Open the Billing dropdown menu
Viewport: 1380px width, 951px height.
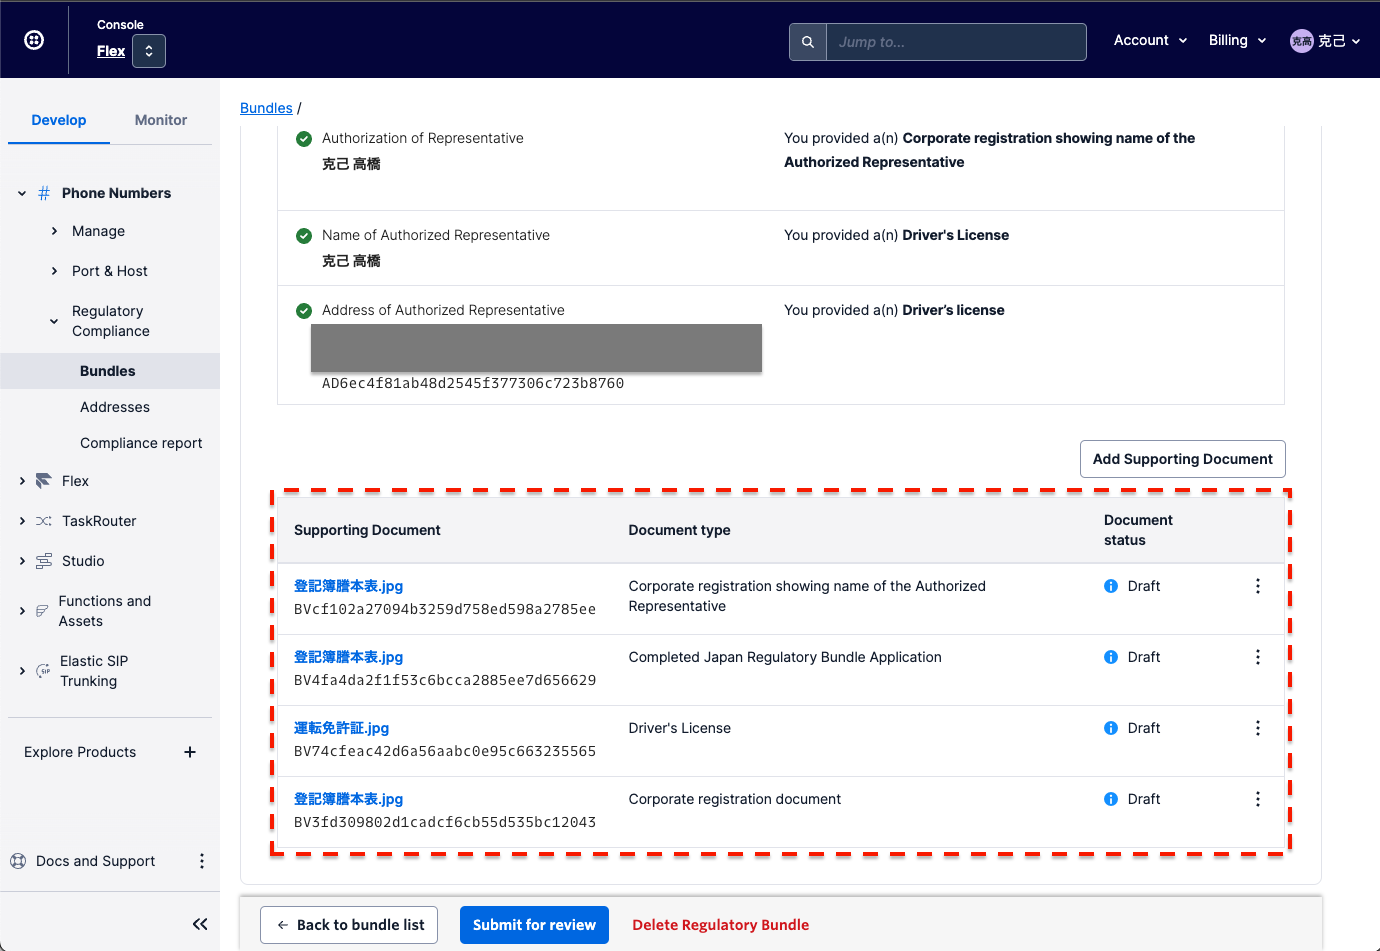pos(1237,40)
